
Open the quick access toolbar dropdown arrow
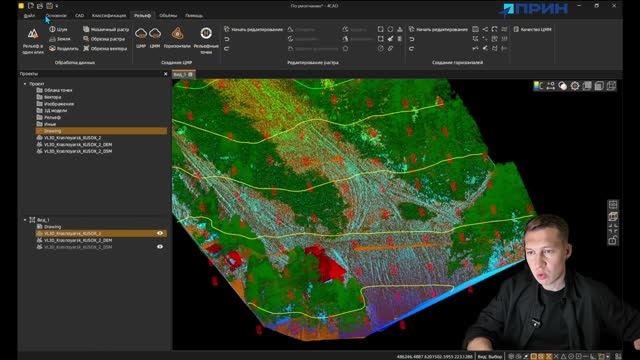pos(57,6)
